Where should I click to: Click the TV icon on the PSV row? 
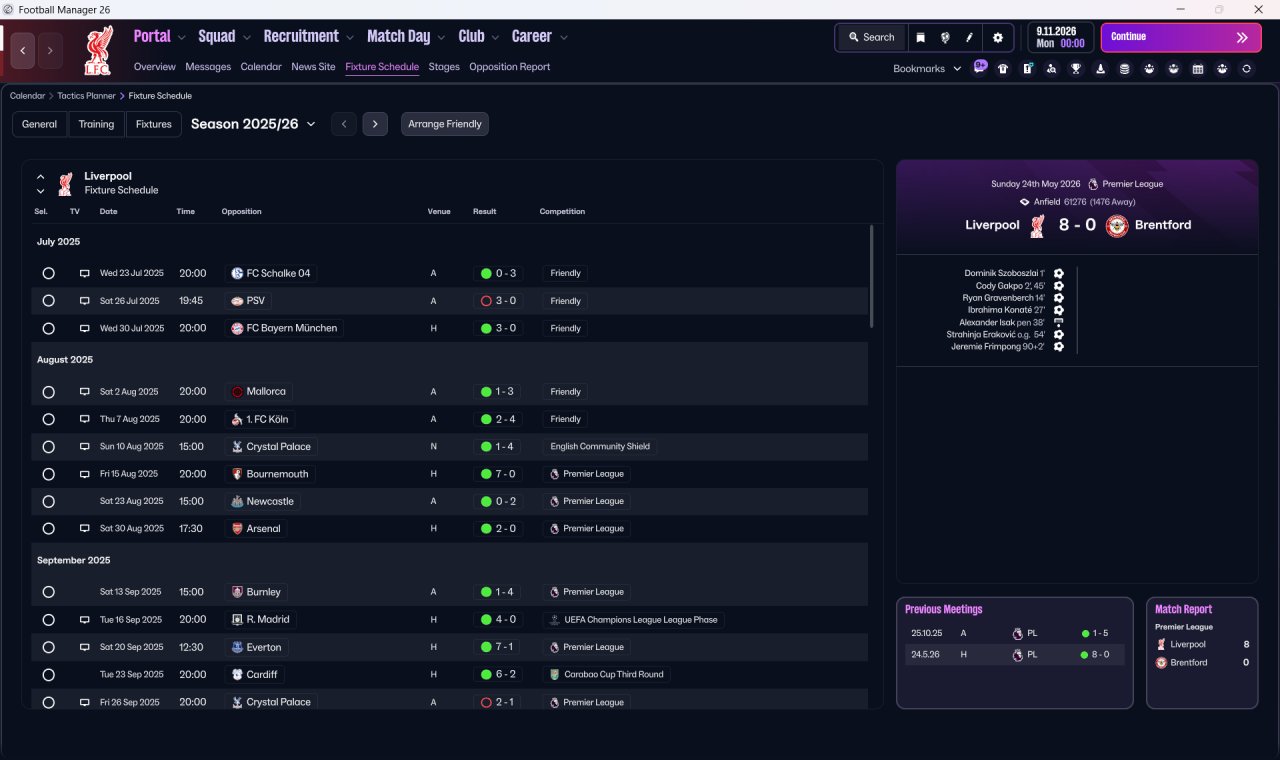(85, 301)
